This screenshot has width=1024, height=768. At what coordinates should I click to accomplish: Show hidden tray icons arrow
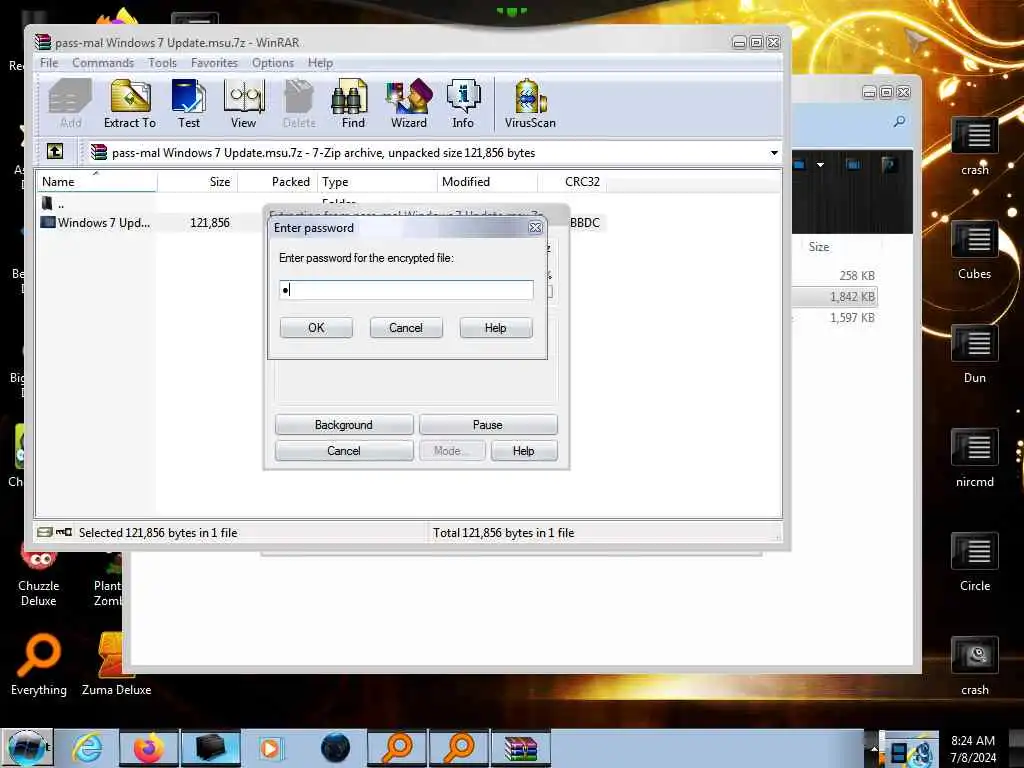(874, 749)
